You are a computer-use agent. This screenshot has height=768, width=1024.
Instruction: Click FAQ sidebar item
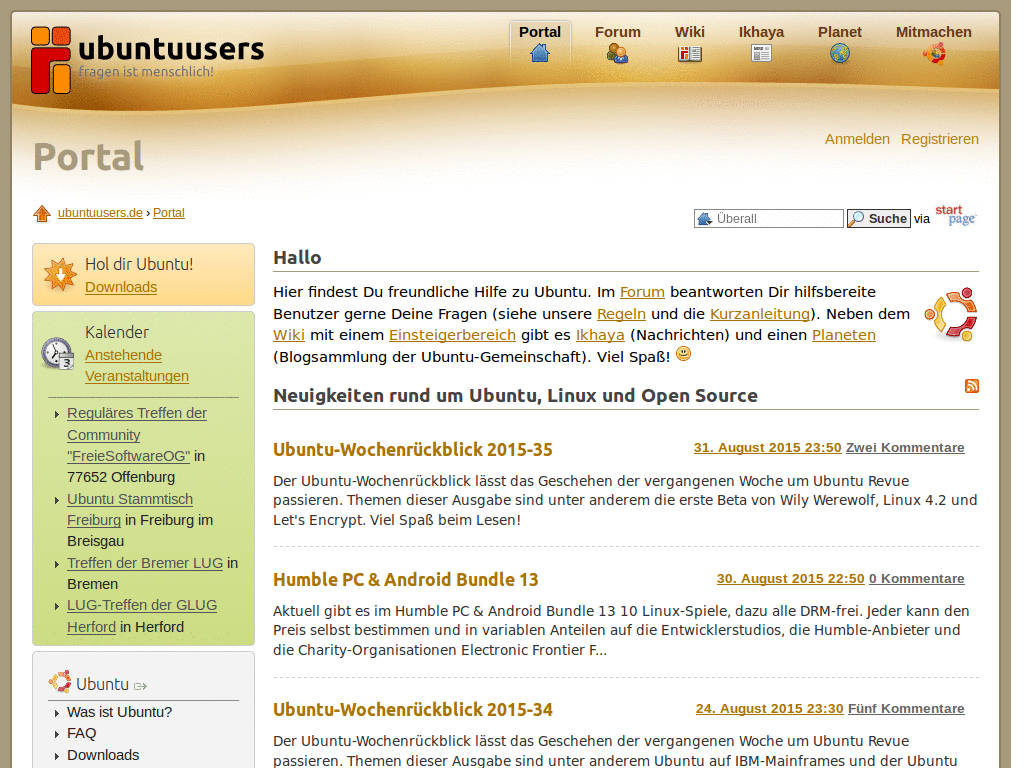tap(82, 733)
